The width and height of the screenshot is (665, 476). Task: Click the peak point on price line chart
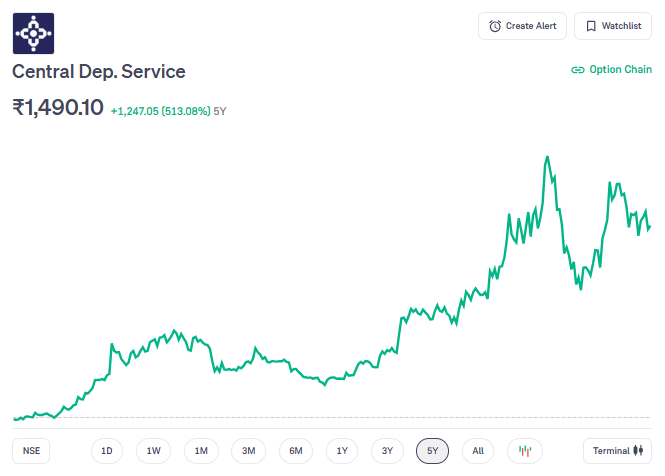pos(547,157)
